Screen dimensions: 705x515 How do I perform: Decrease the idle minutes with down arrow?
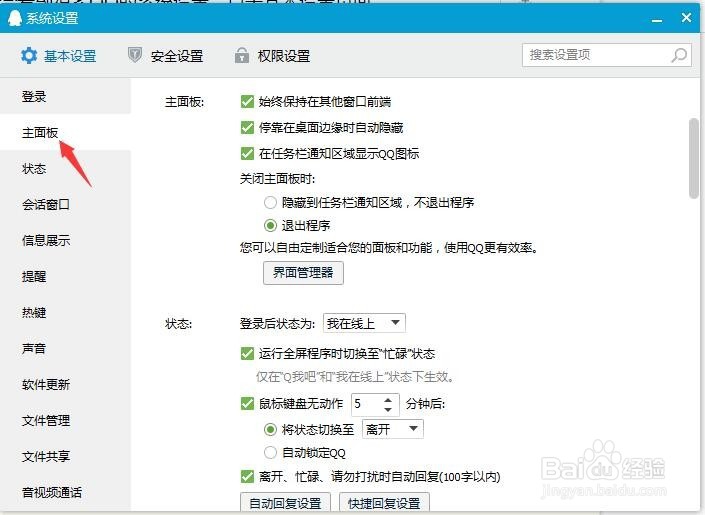click(388, 409)
